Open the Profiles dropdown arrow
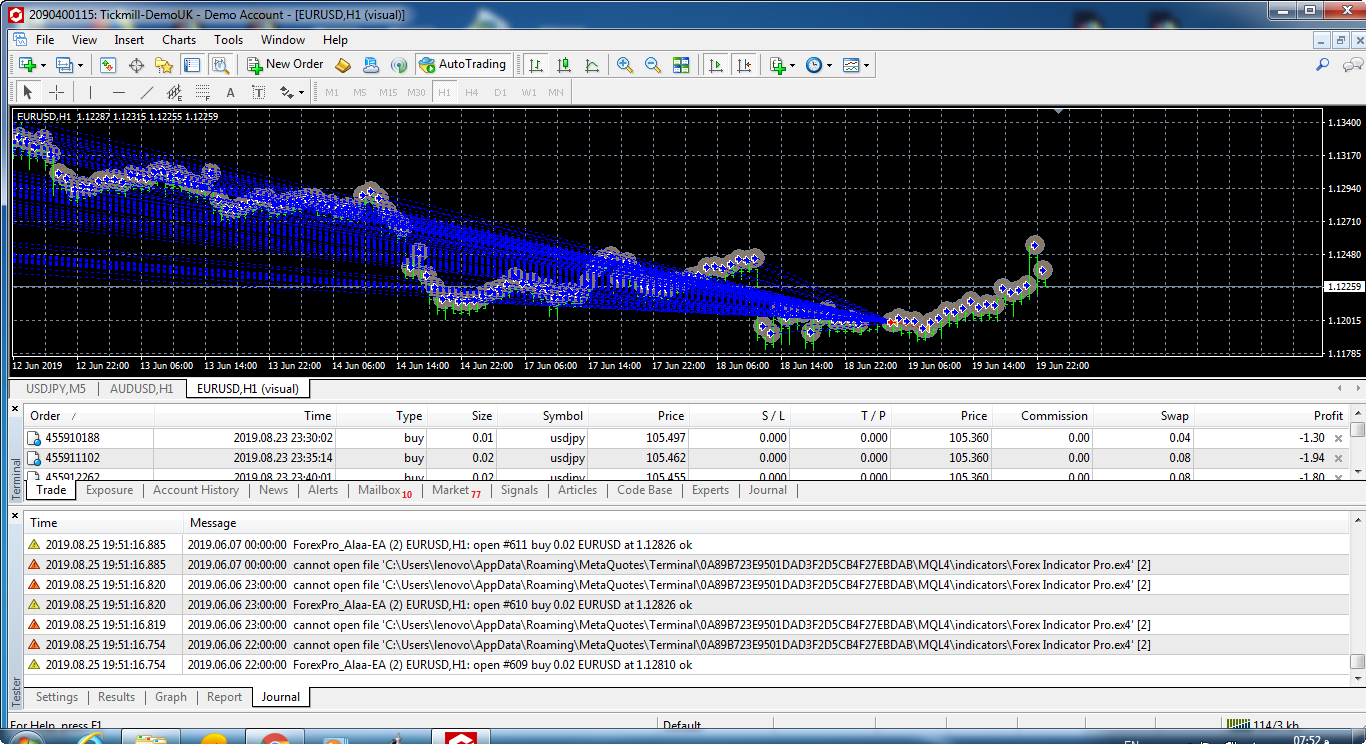1366x744 pixels. (80, 65)
